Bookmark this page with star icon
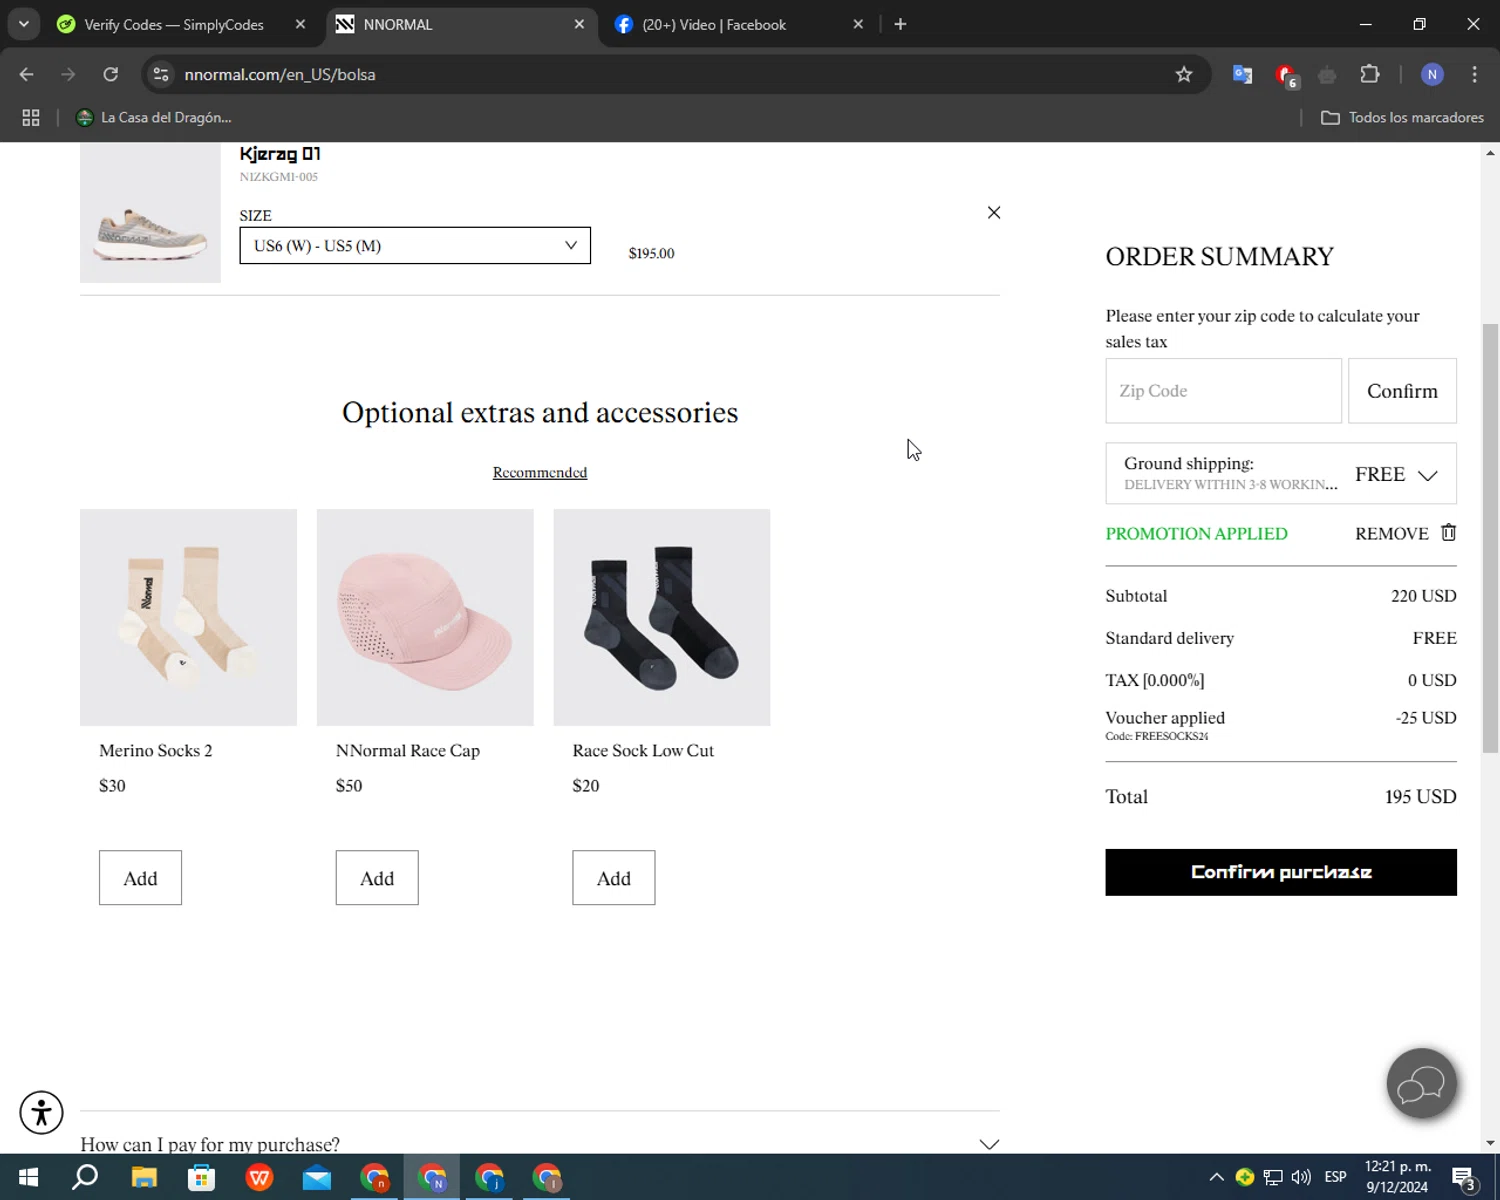Image resolution: width=1500 pixels, height=1200 pixels. coord(1184,74)
